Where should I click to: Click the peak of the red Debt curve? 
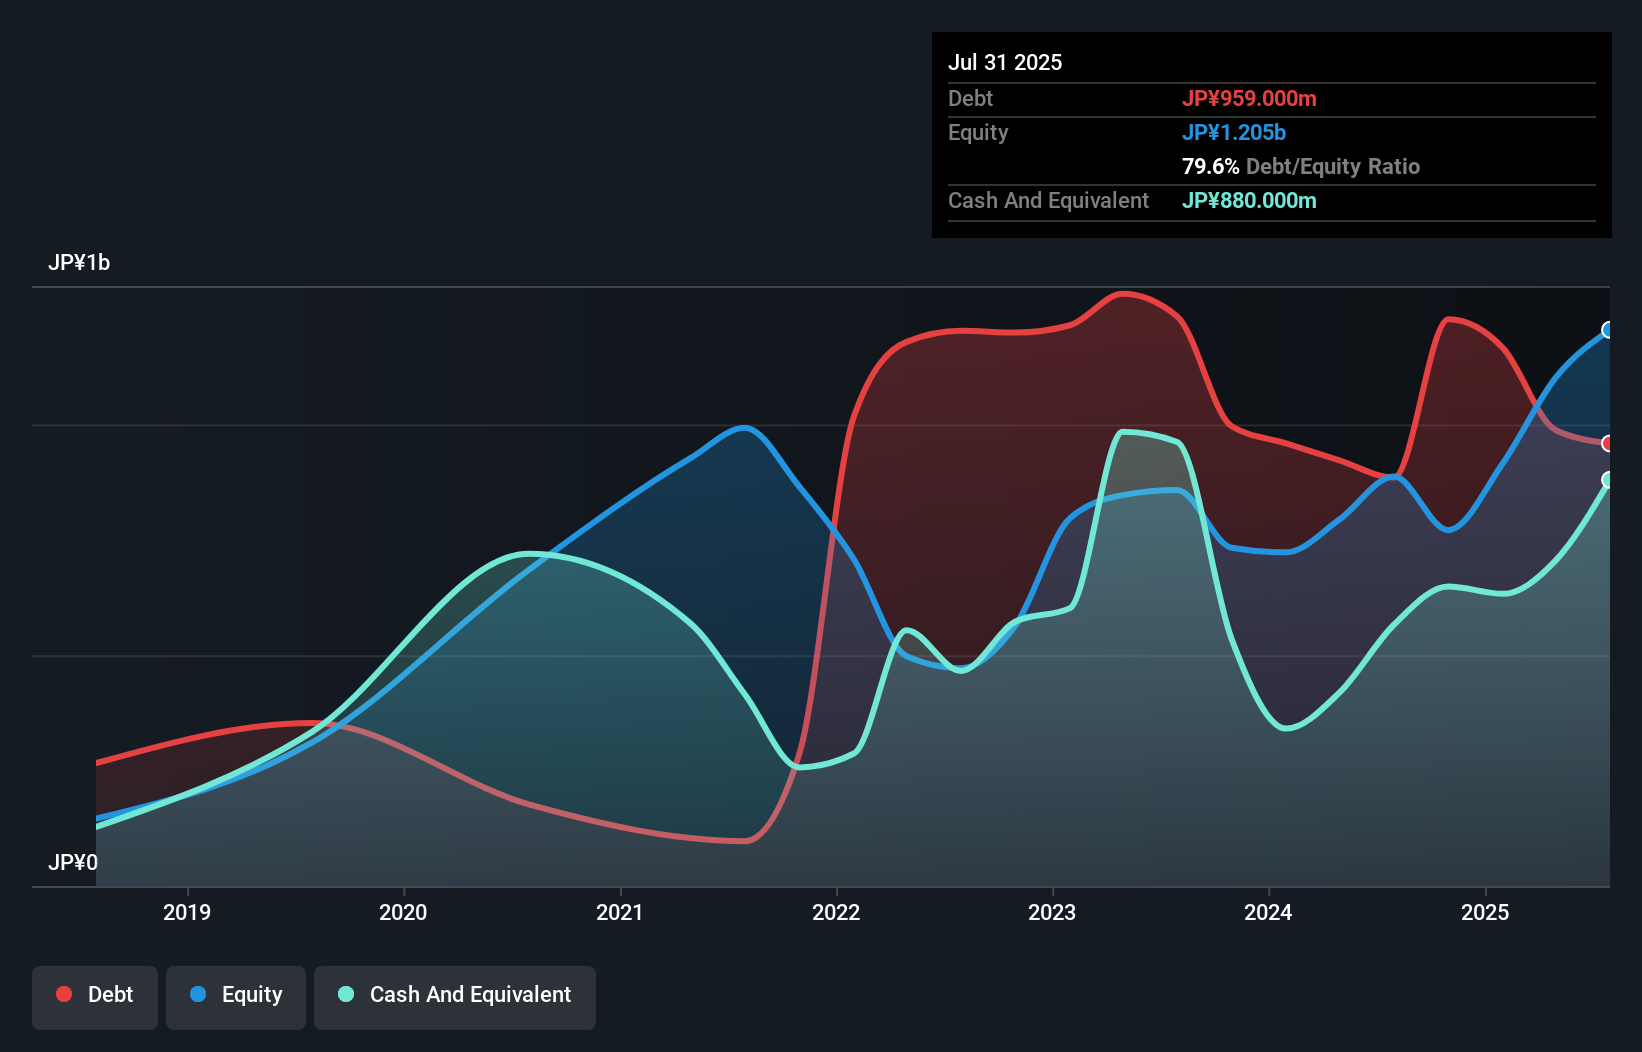click(x=1122, y=295)
